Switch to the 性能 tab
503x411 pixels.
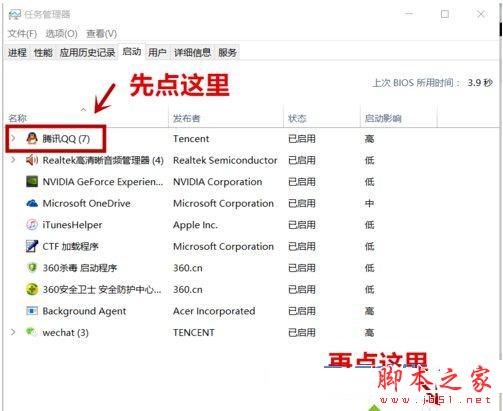tap(43, 52)
